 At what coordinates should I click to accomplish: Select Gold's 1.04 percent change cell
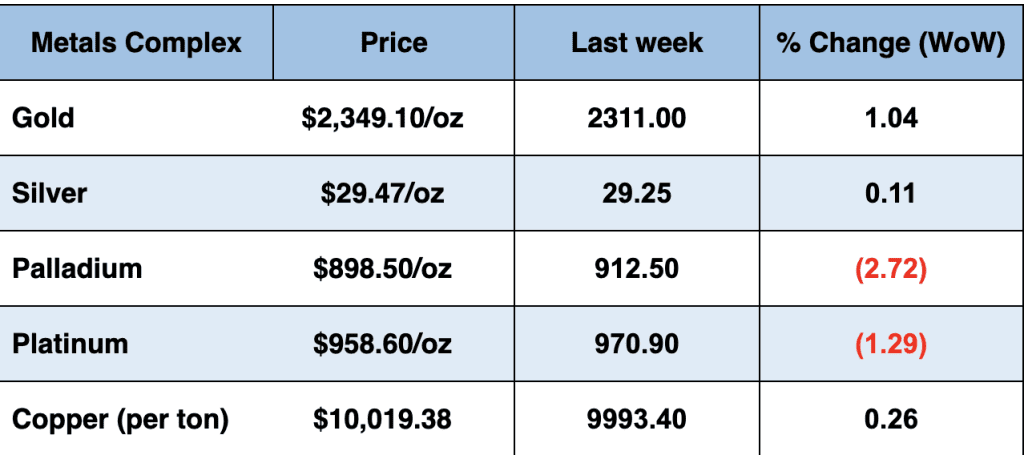tap(891, 118)
